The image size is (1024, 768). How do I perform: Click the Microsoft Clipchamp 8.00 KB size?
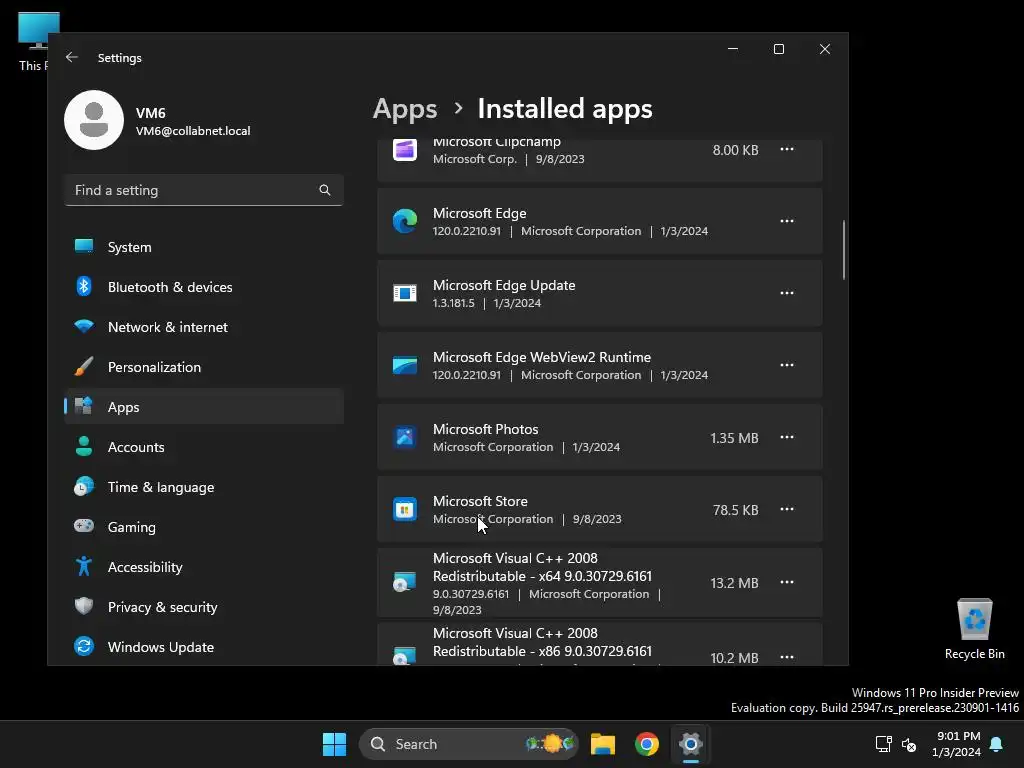point(735,150)
